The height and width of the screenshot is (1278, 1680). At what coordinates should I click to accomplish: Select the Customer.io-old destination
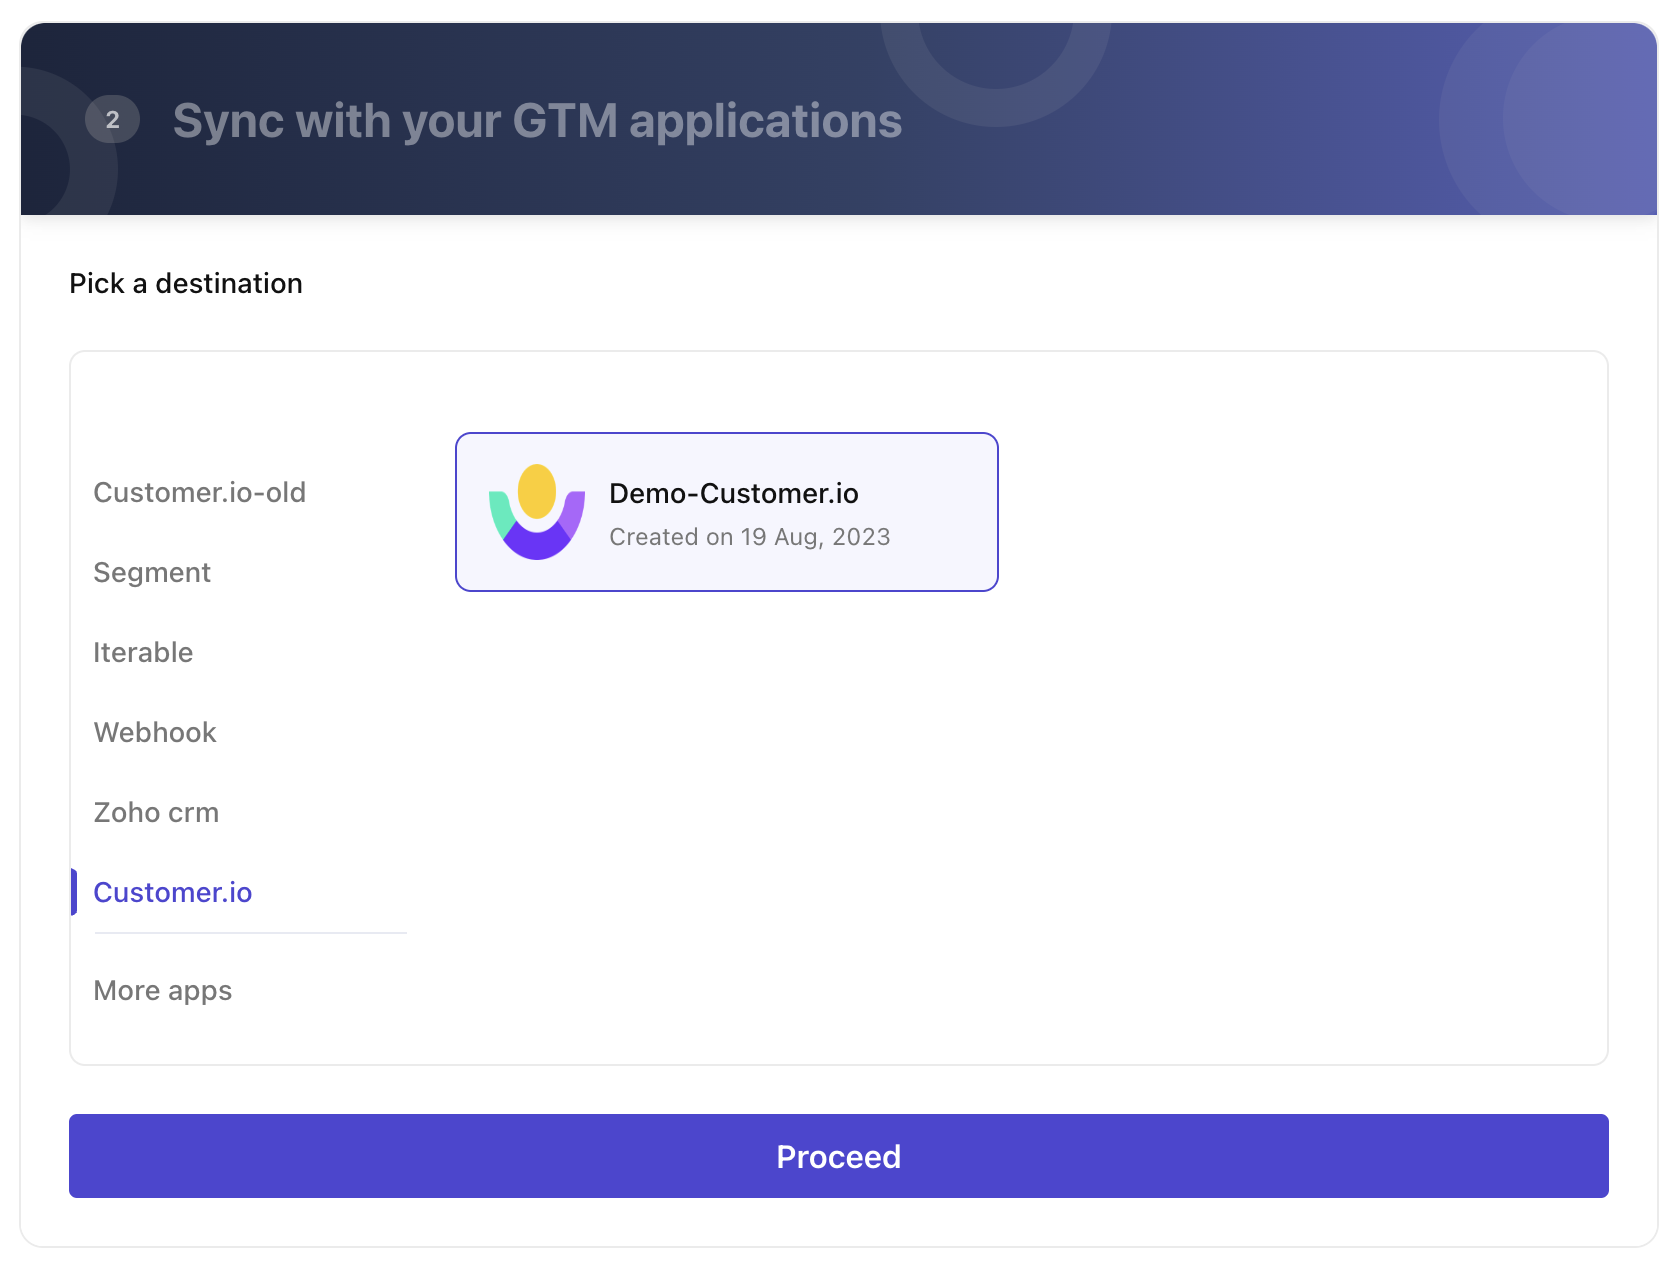(199, 492)
